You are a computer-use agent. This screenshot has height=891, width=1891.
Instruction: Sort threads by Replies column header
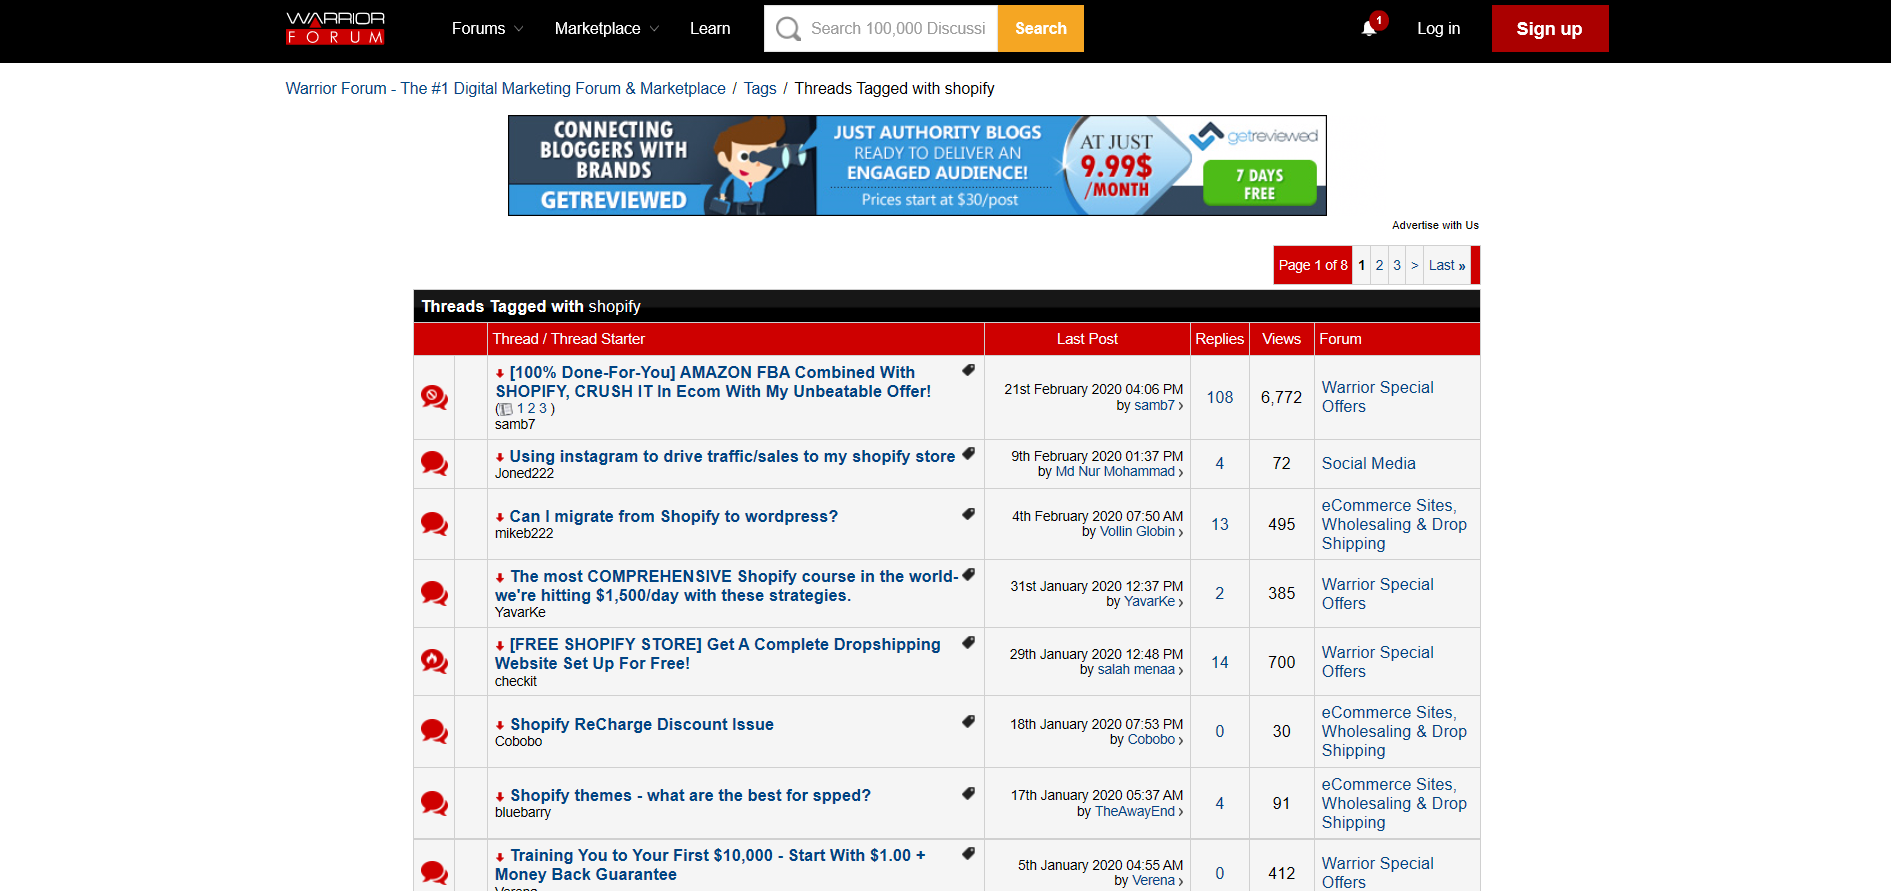pyautogui.click(x=1219, y=339)
